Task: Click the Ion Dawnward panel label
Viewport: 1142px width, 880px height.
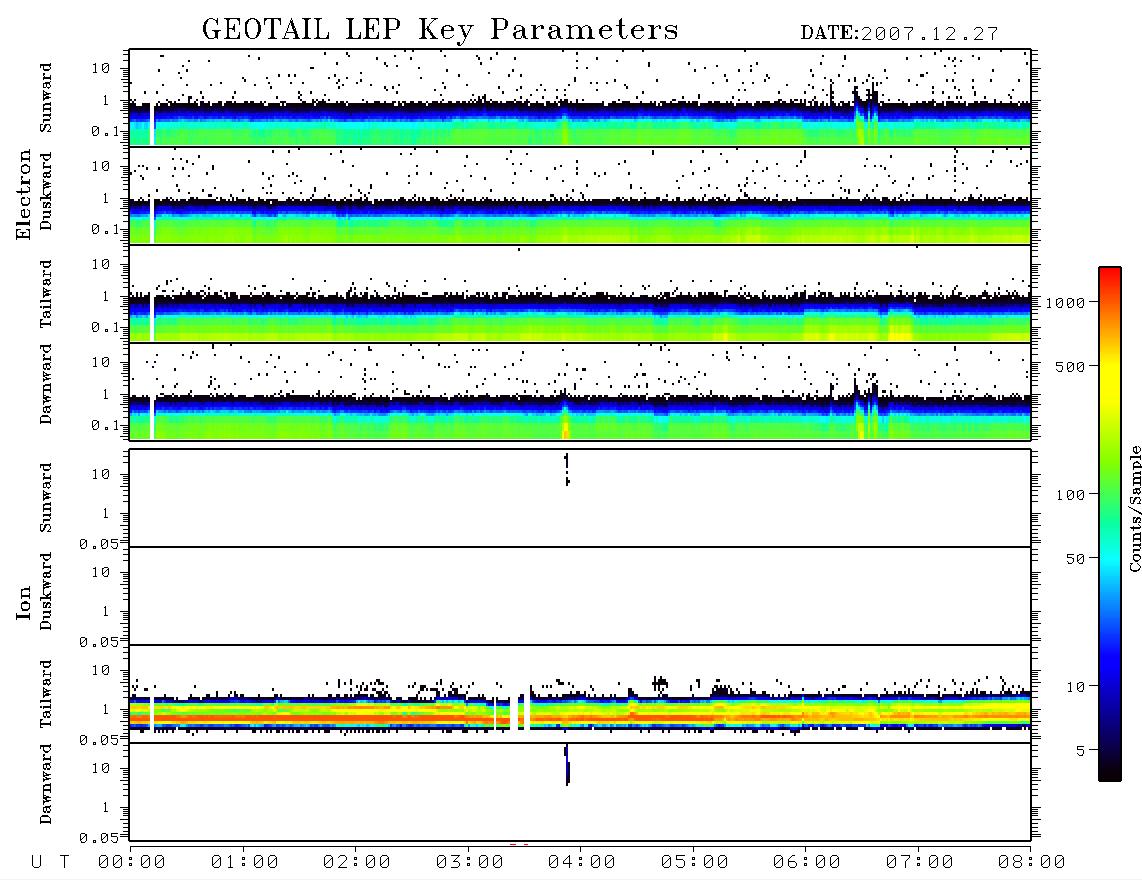Action: (46, 784)
